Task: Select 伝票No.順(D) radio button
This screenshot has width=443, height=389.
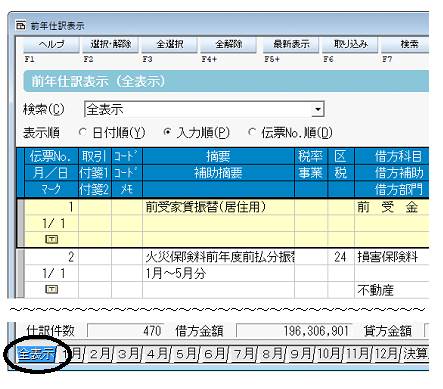Action: pyautogui.click(x=252, y=132)
